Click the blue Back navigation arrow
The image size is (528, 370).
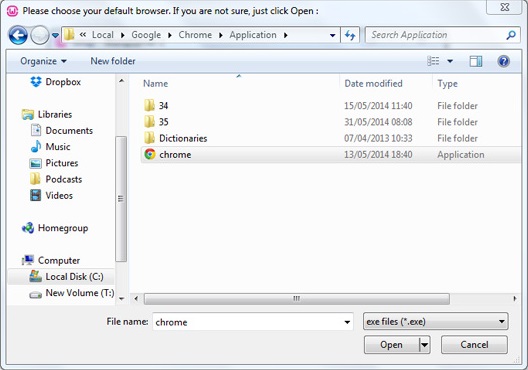tap(18, 35)
